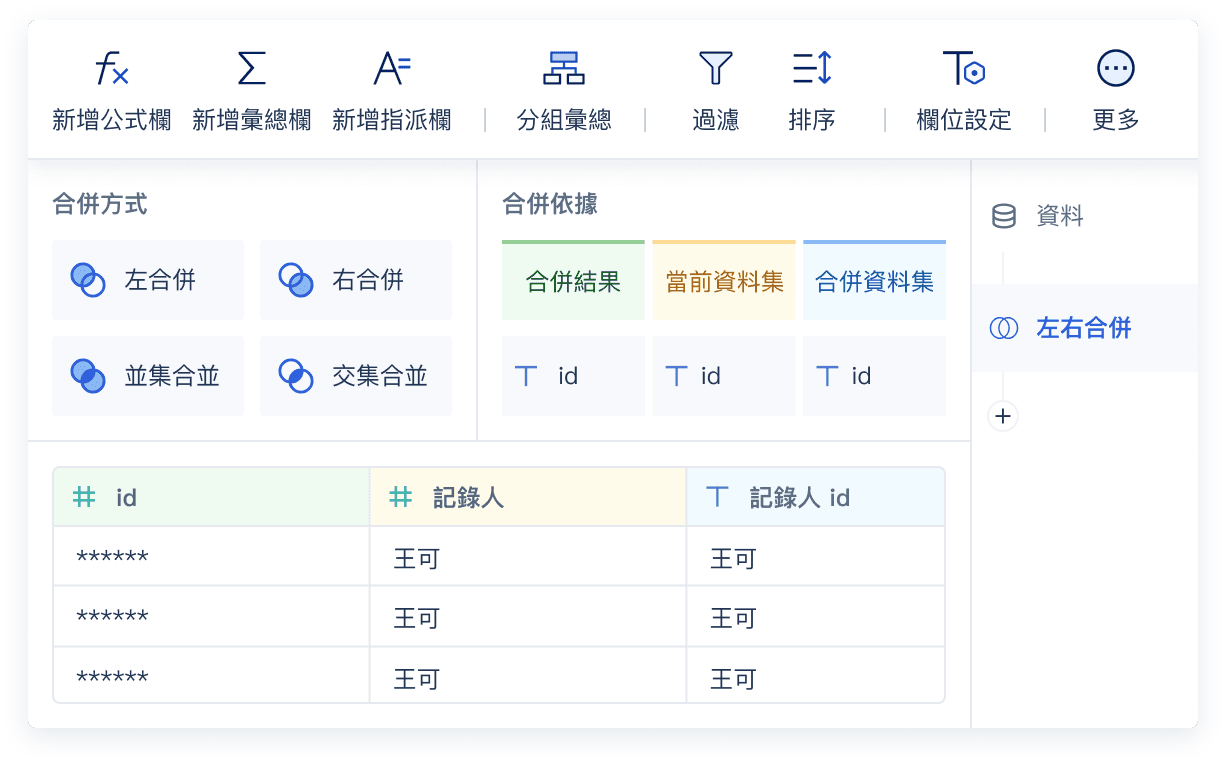The image size is (1226, 764).
Task: Open the id field under 合併結果
Action: point(573,376)
